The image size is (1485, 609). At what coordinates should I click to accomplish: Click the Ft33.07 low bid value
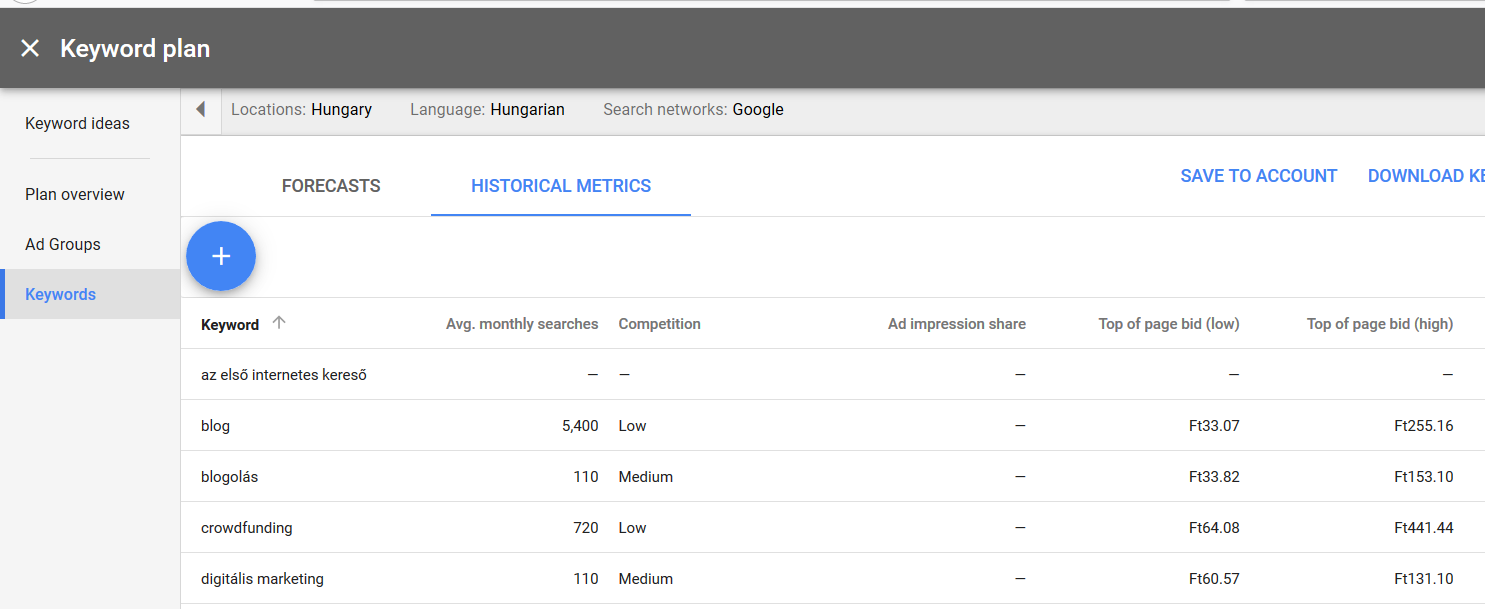pyautogui.click(x=1214, y=426)
